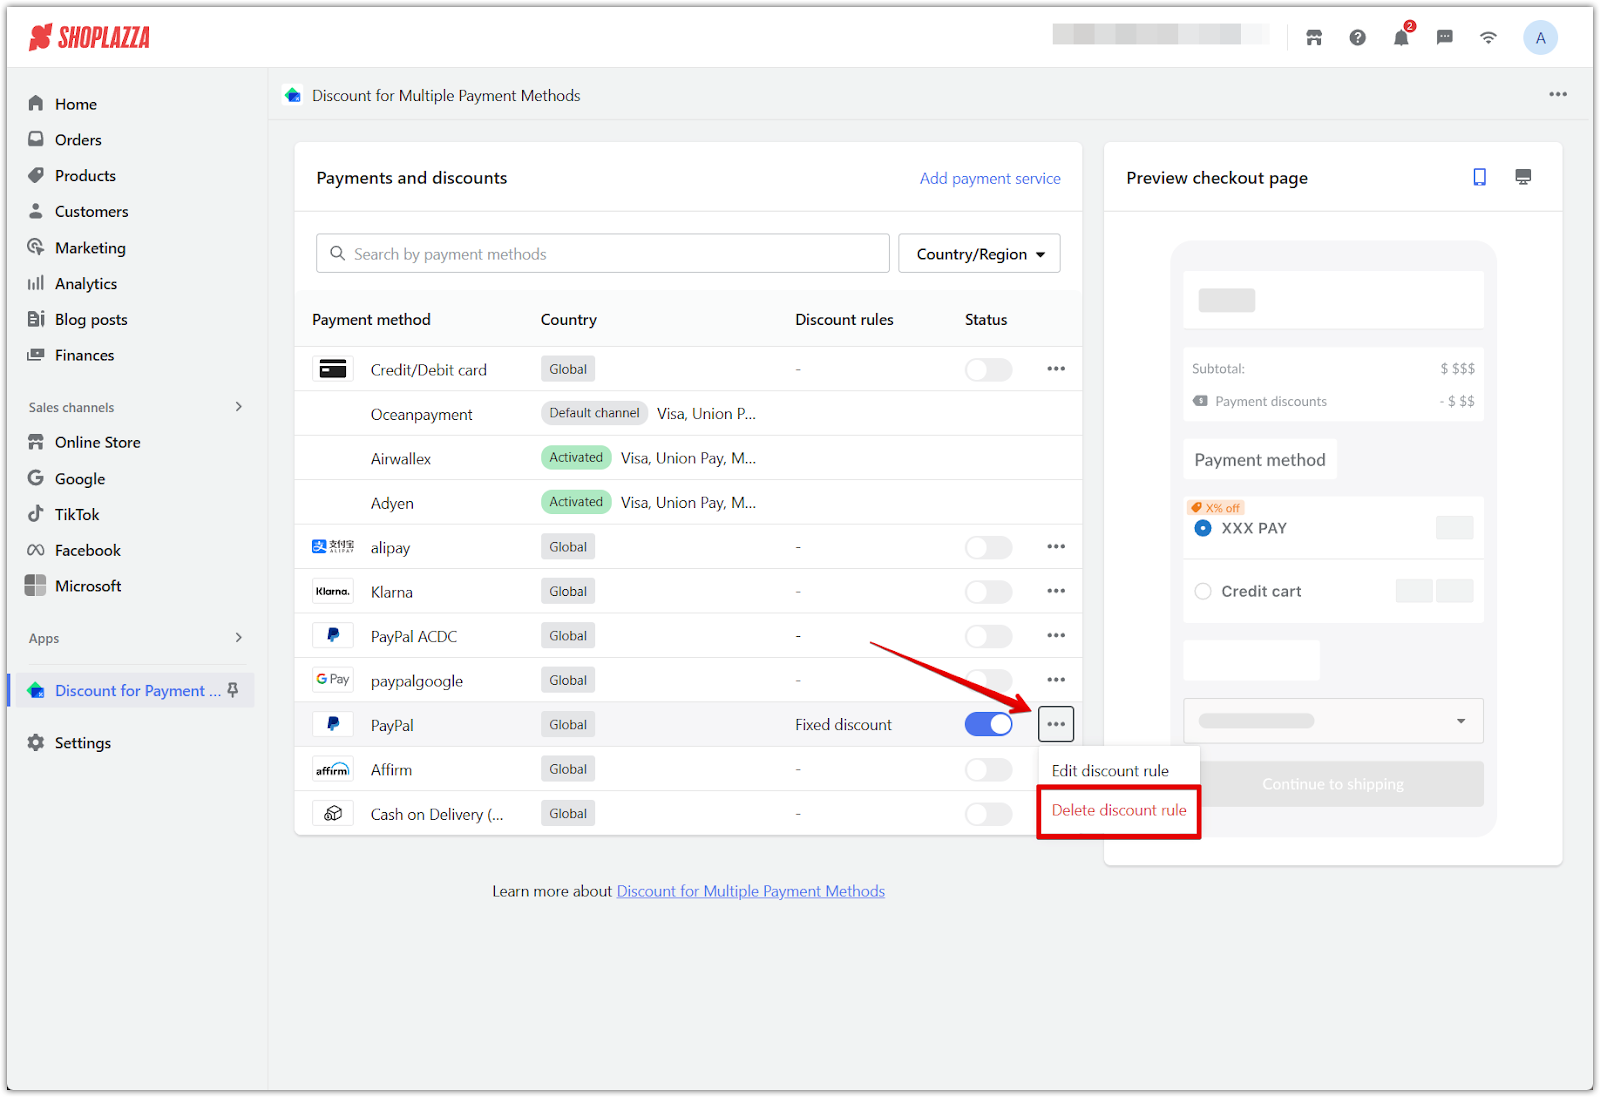This screenshot has height=1097, width=1600.
Task: Enable the Cash on Delivery status switch
Action: point(988,813)
